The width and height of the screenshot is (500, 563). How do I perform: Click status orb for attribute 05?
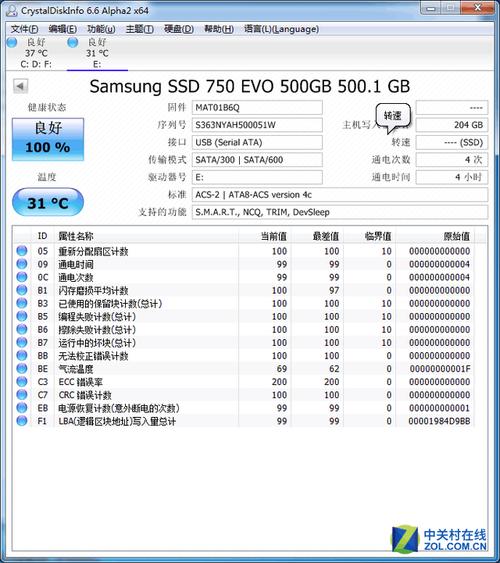tap(22, 251)
